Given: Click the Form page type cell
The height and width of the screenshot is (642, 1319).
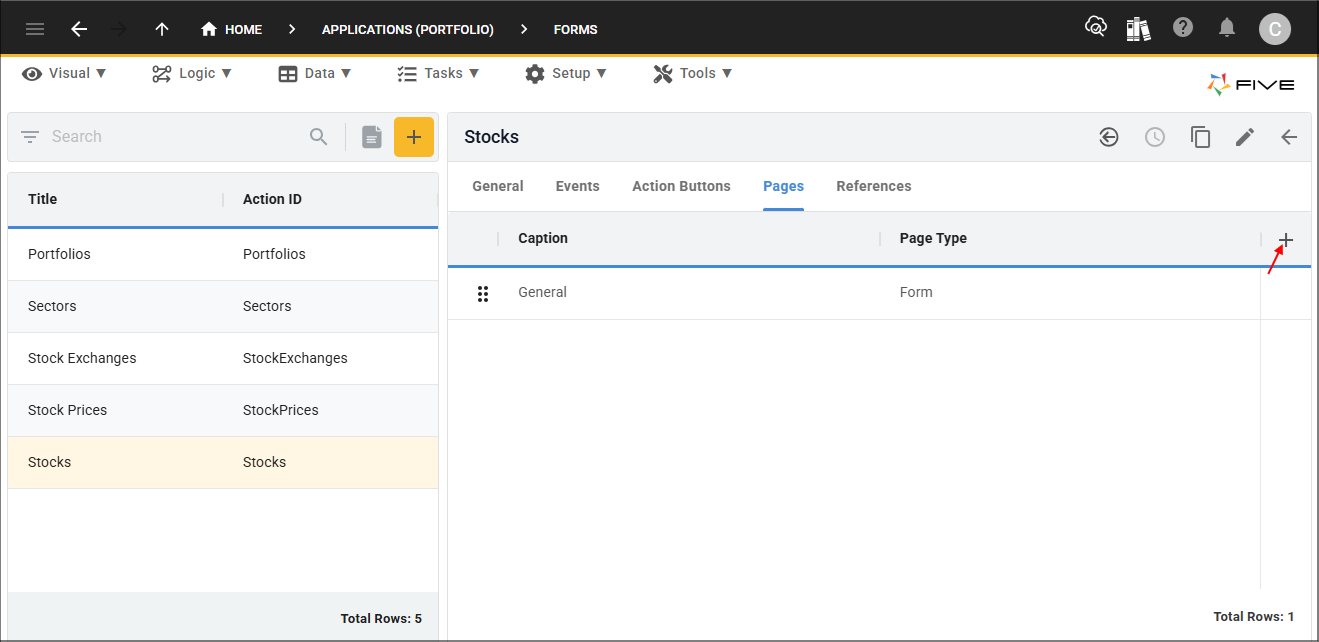Looking at the screenshot, I should tap(916, 292).
